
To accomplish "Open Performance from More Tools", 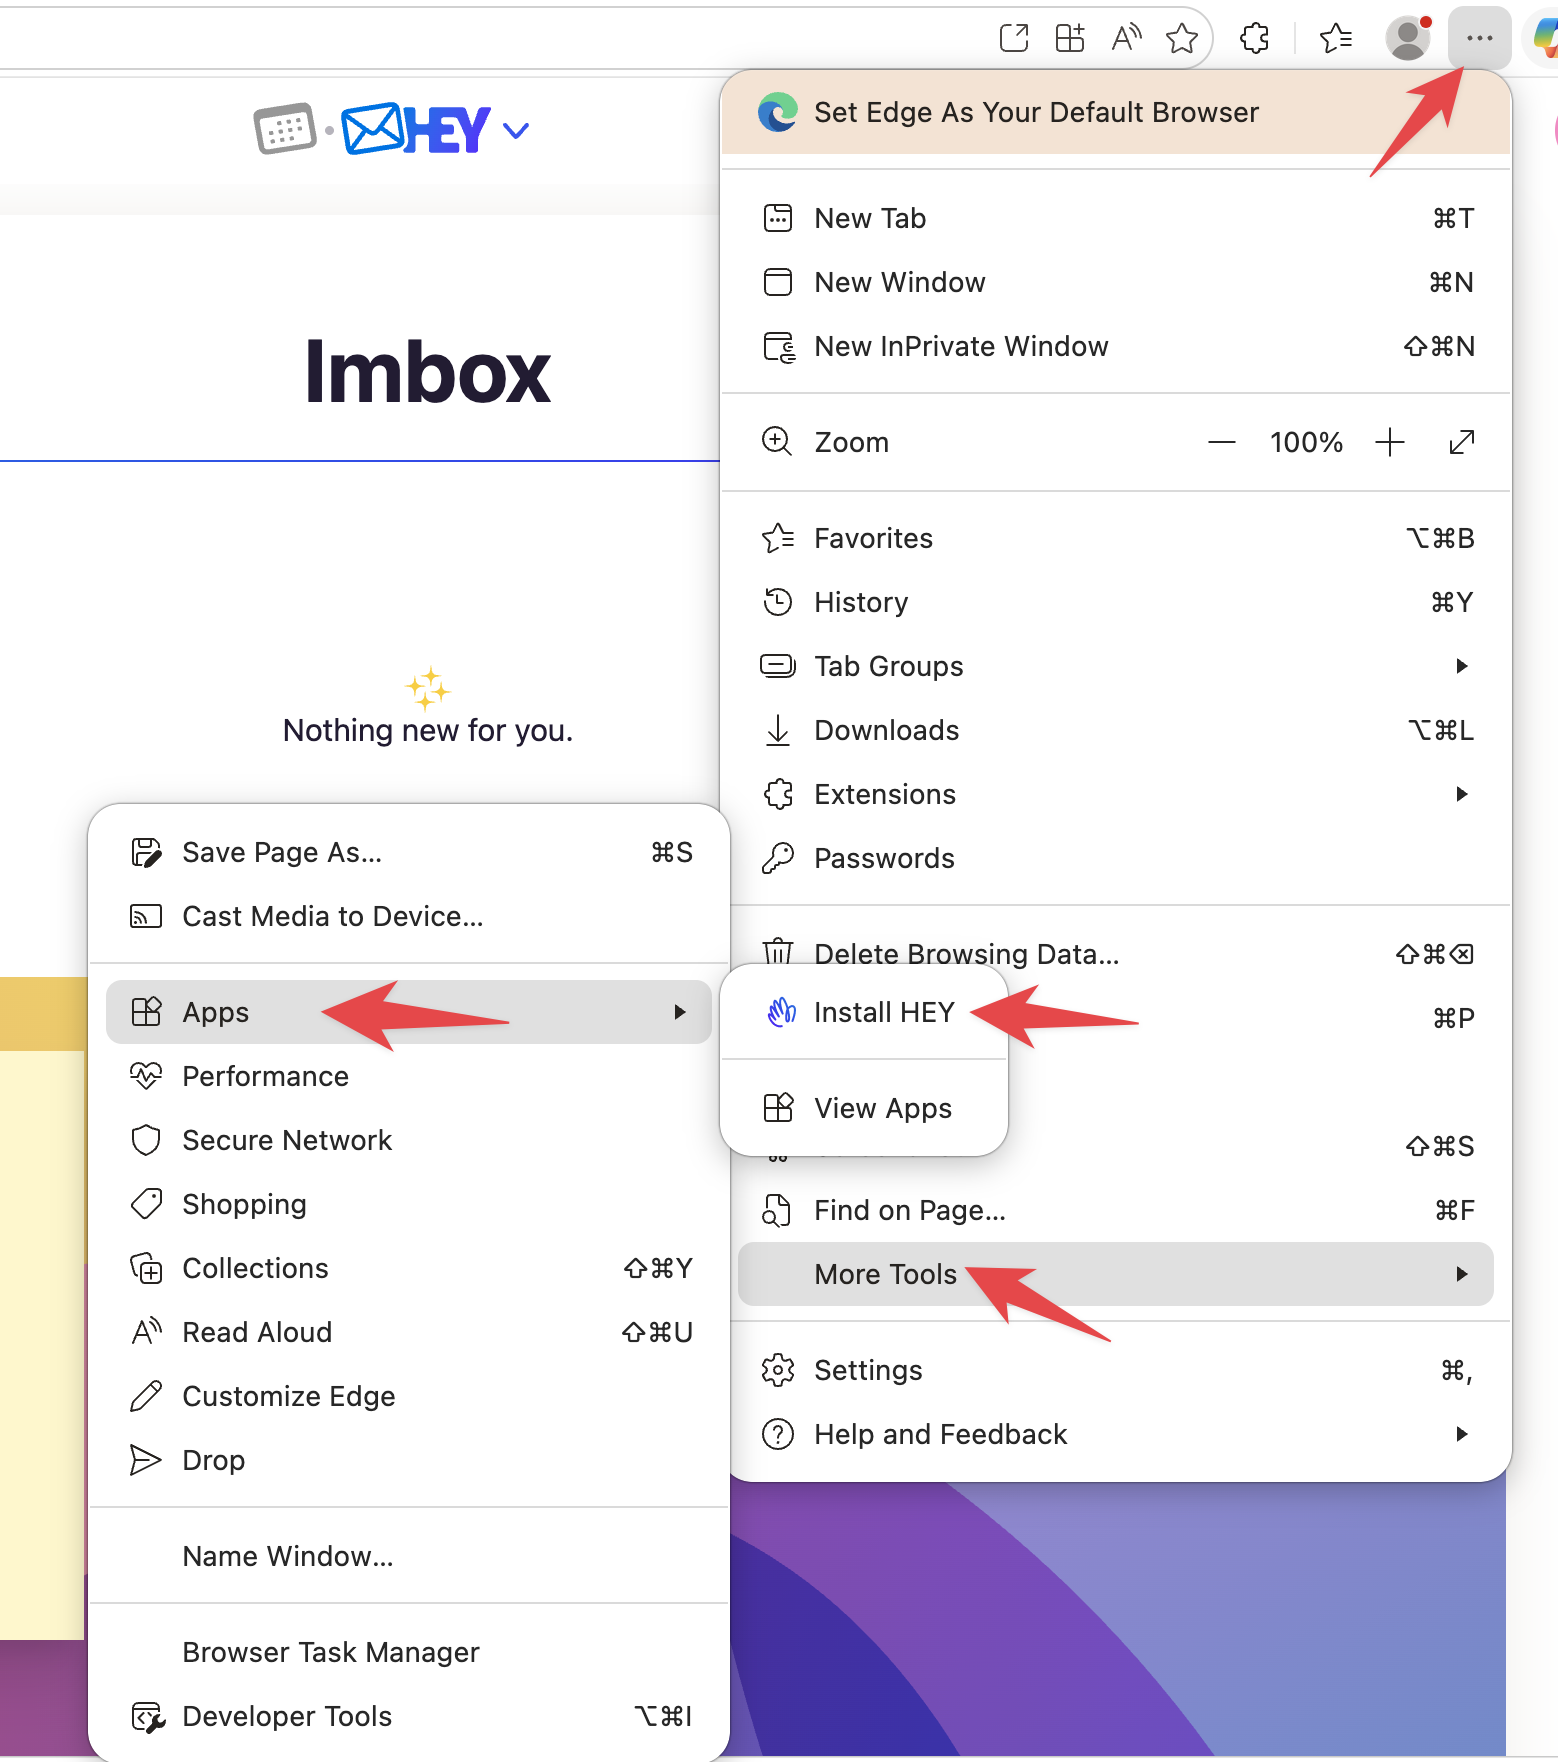I will (409, 1076).
